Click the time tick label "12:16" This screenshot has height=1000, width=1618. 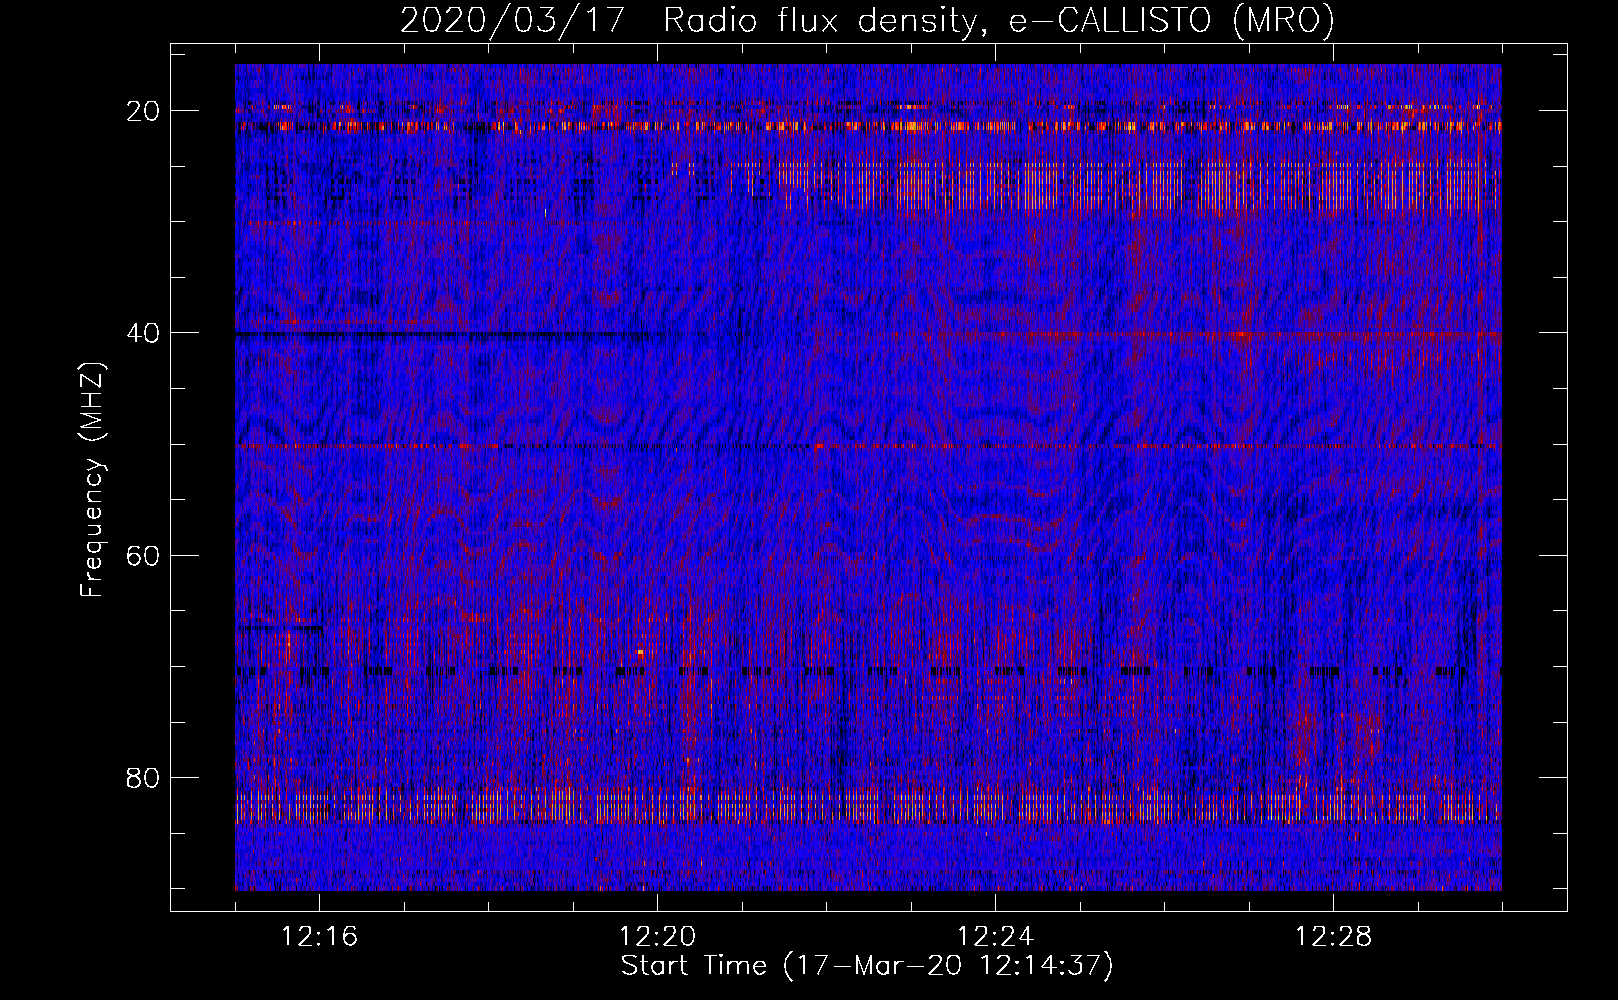pyautogui.click(x=320, y=937)
